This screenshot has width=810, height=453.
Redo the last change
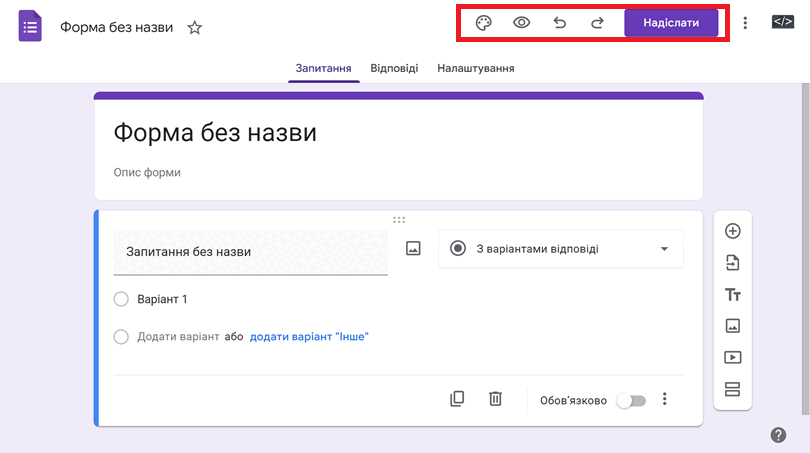(x=597, y=23)
